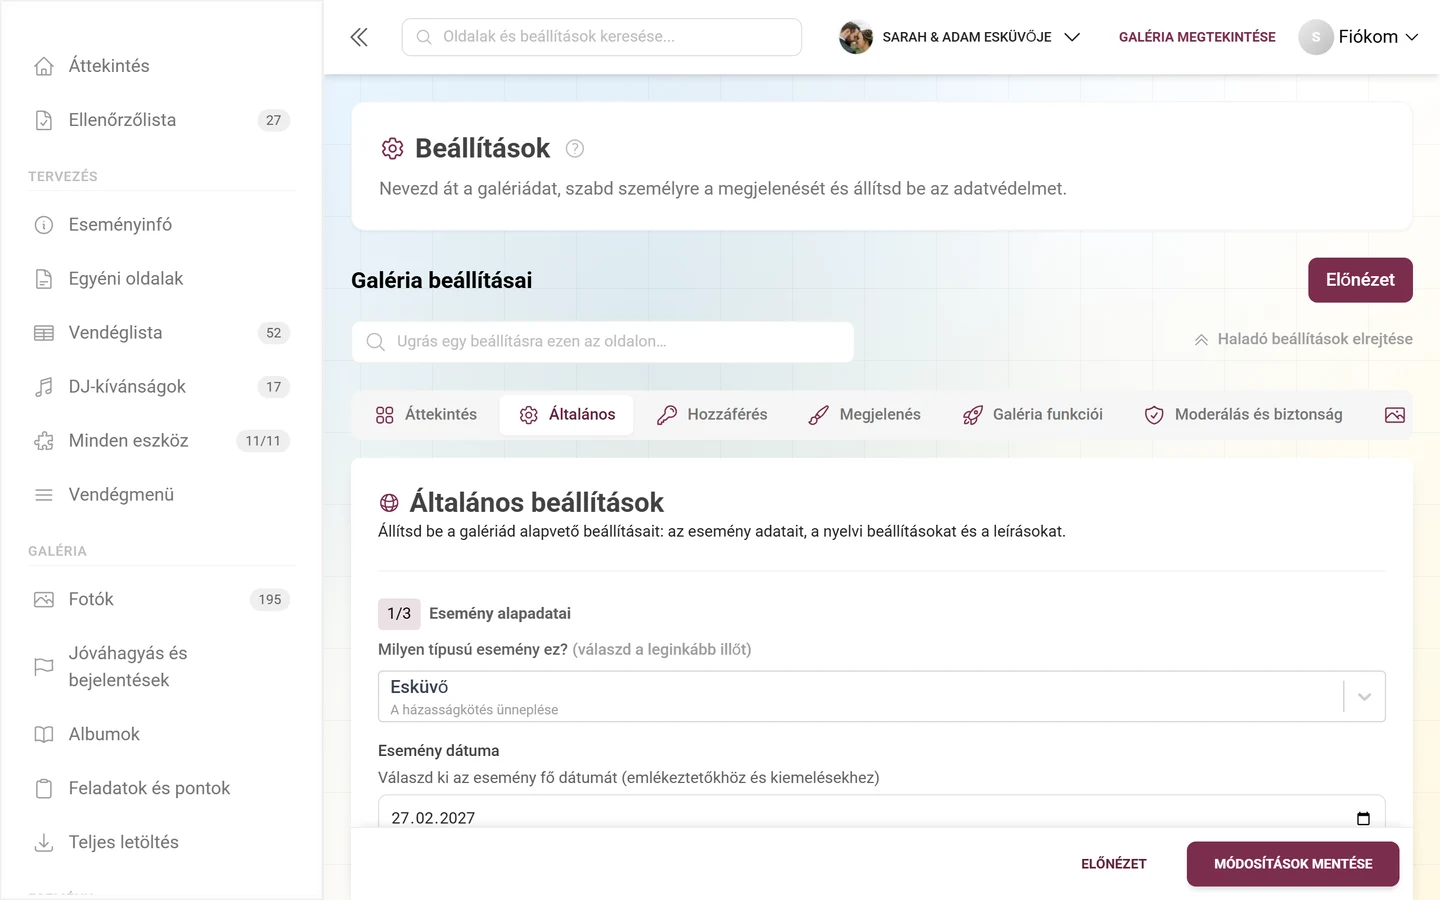This screenshot has width=1440, height=900.
Task: Follow the Galéria megtekintése link
Action: tap(1197, 37)
